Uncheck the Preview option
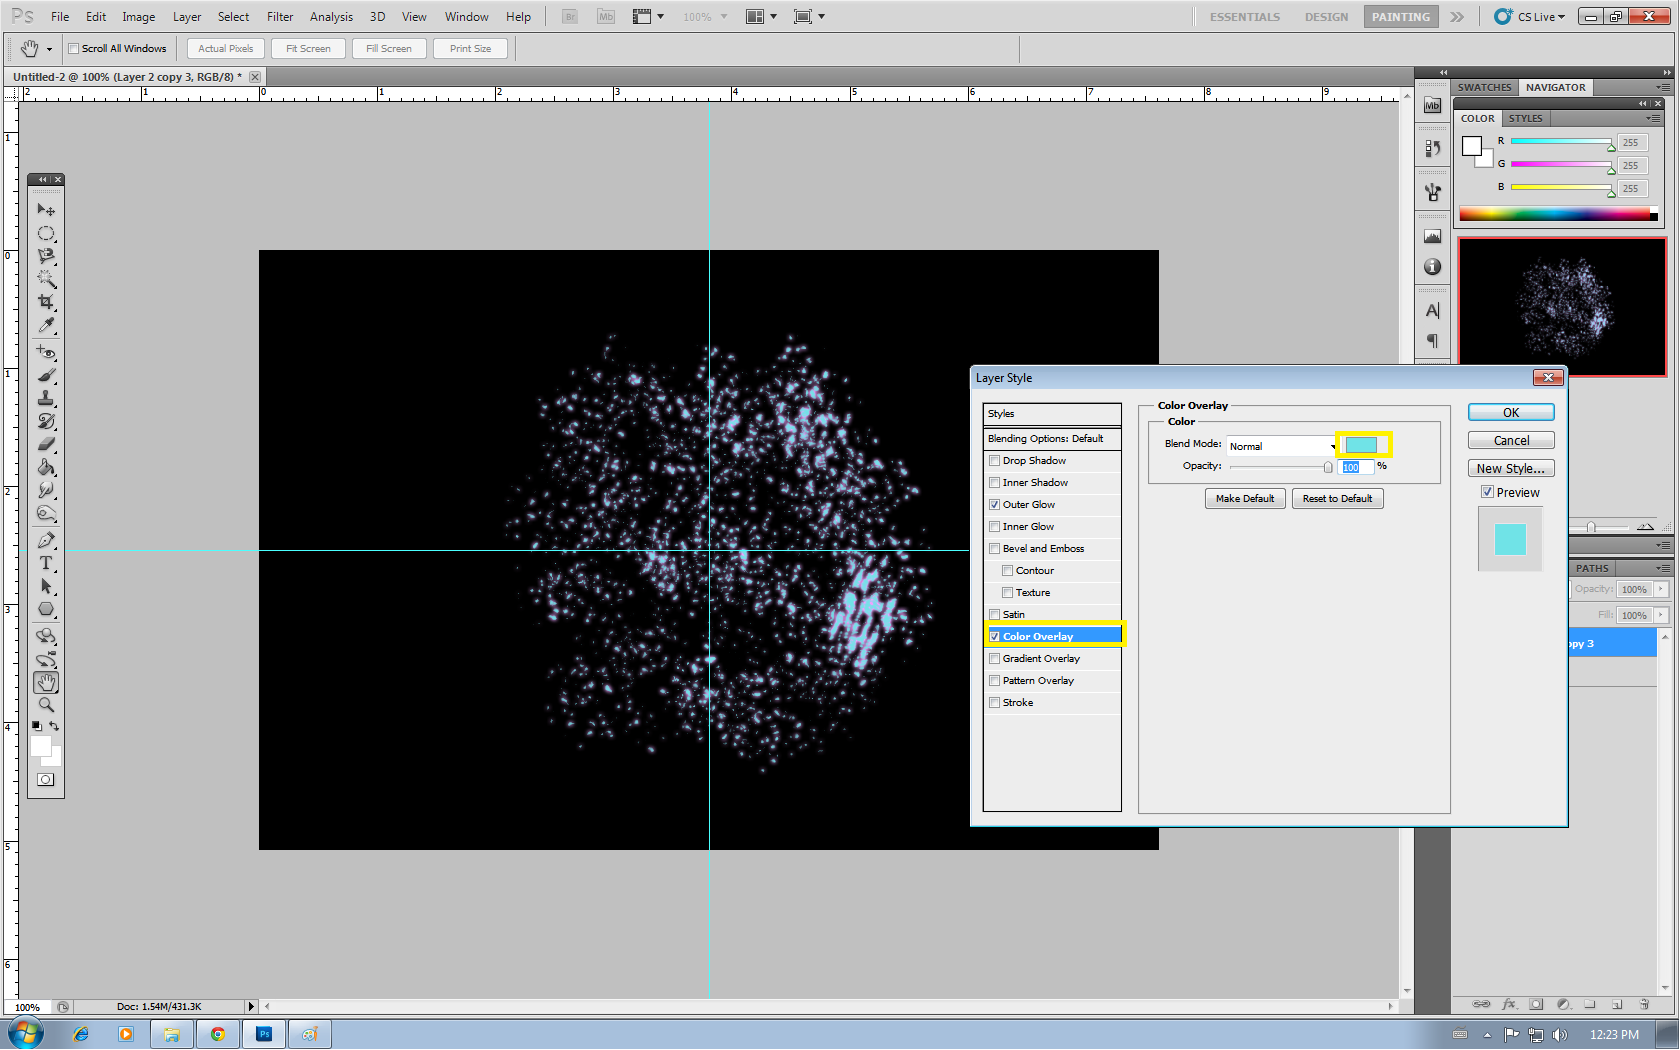 pos(1488,491)
